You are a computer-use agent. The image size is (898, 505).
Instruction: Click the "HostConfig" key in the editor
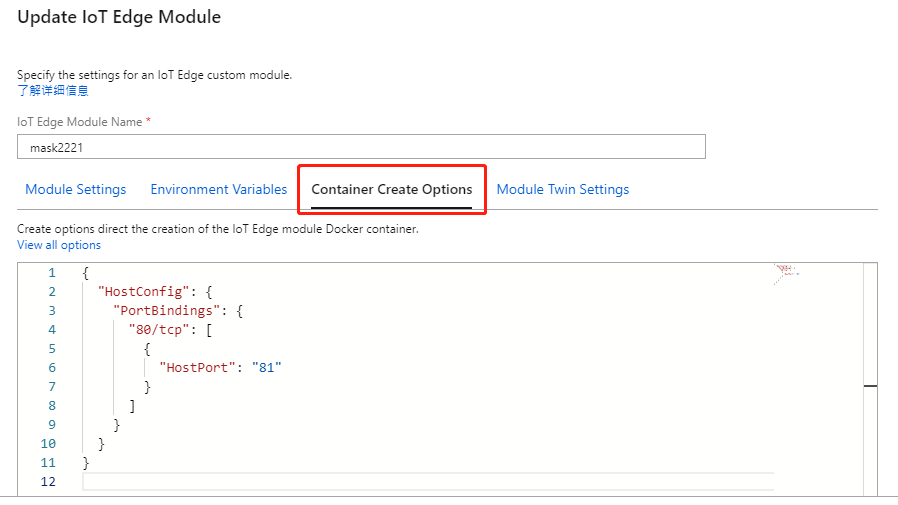click(142, 291)
